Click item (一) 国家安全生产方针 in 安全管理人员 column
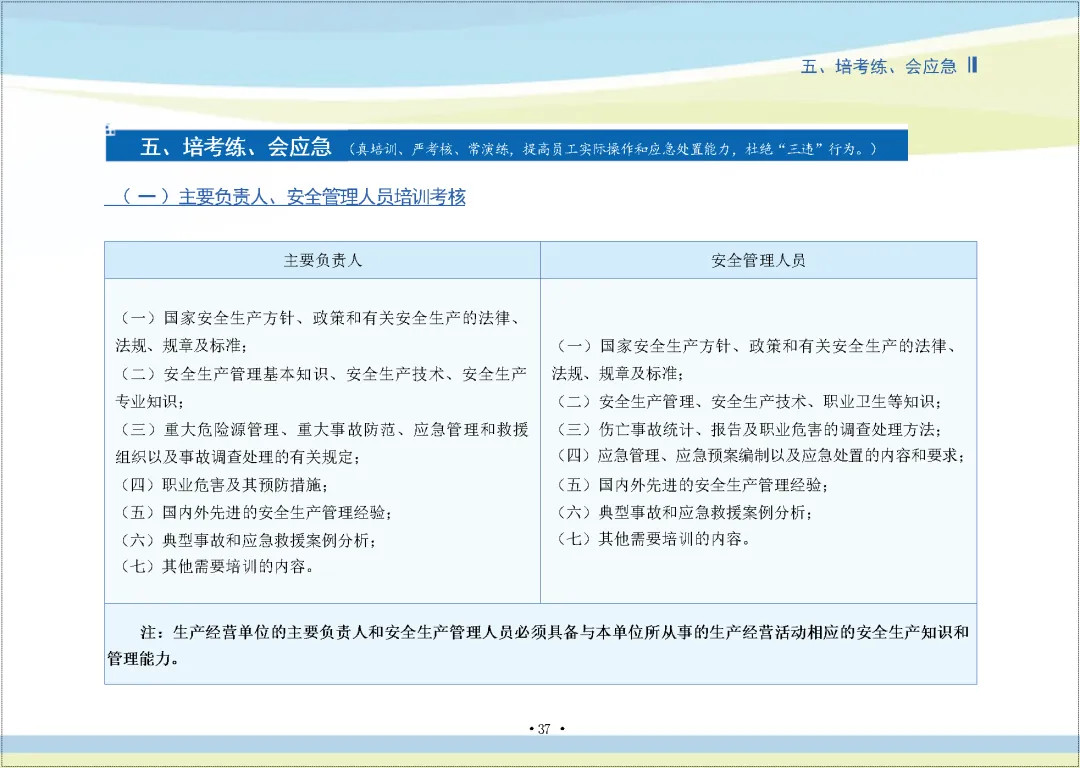The image size is (1080, 768). click(x=756, y=346)
